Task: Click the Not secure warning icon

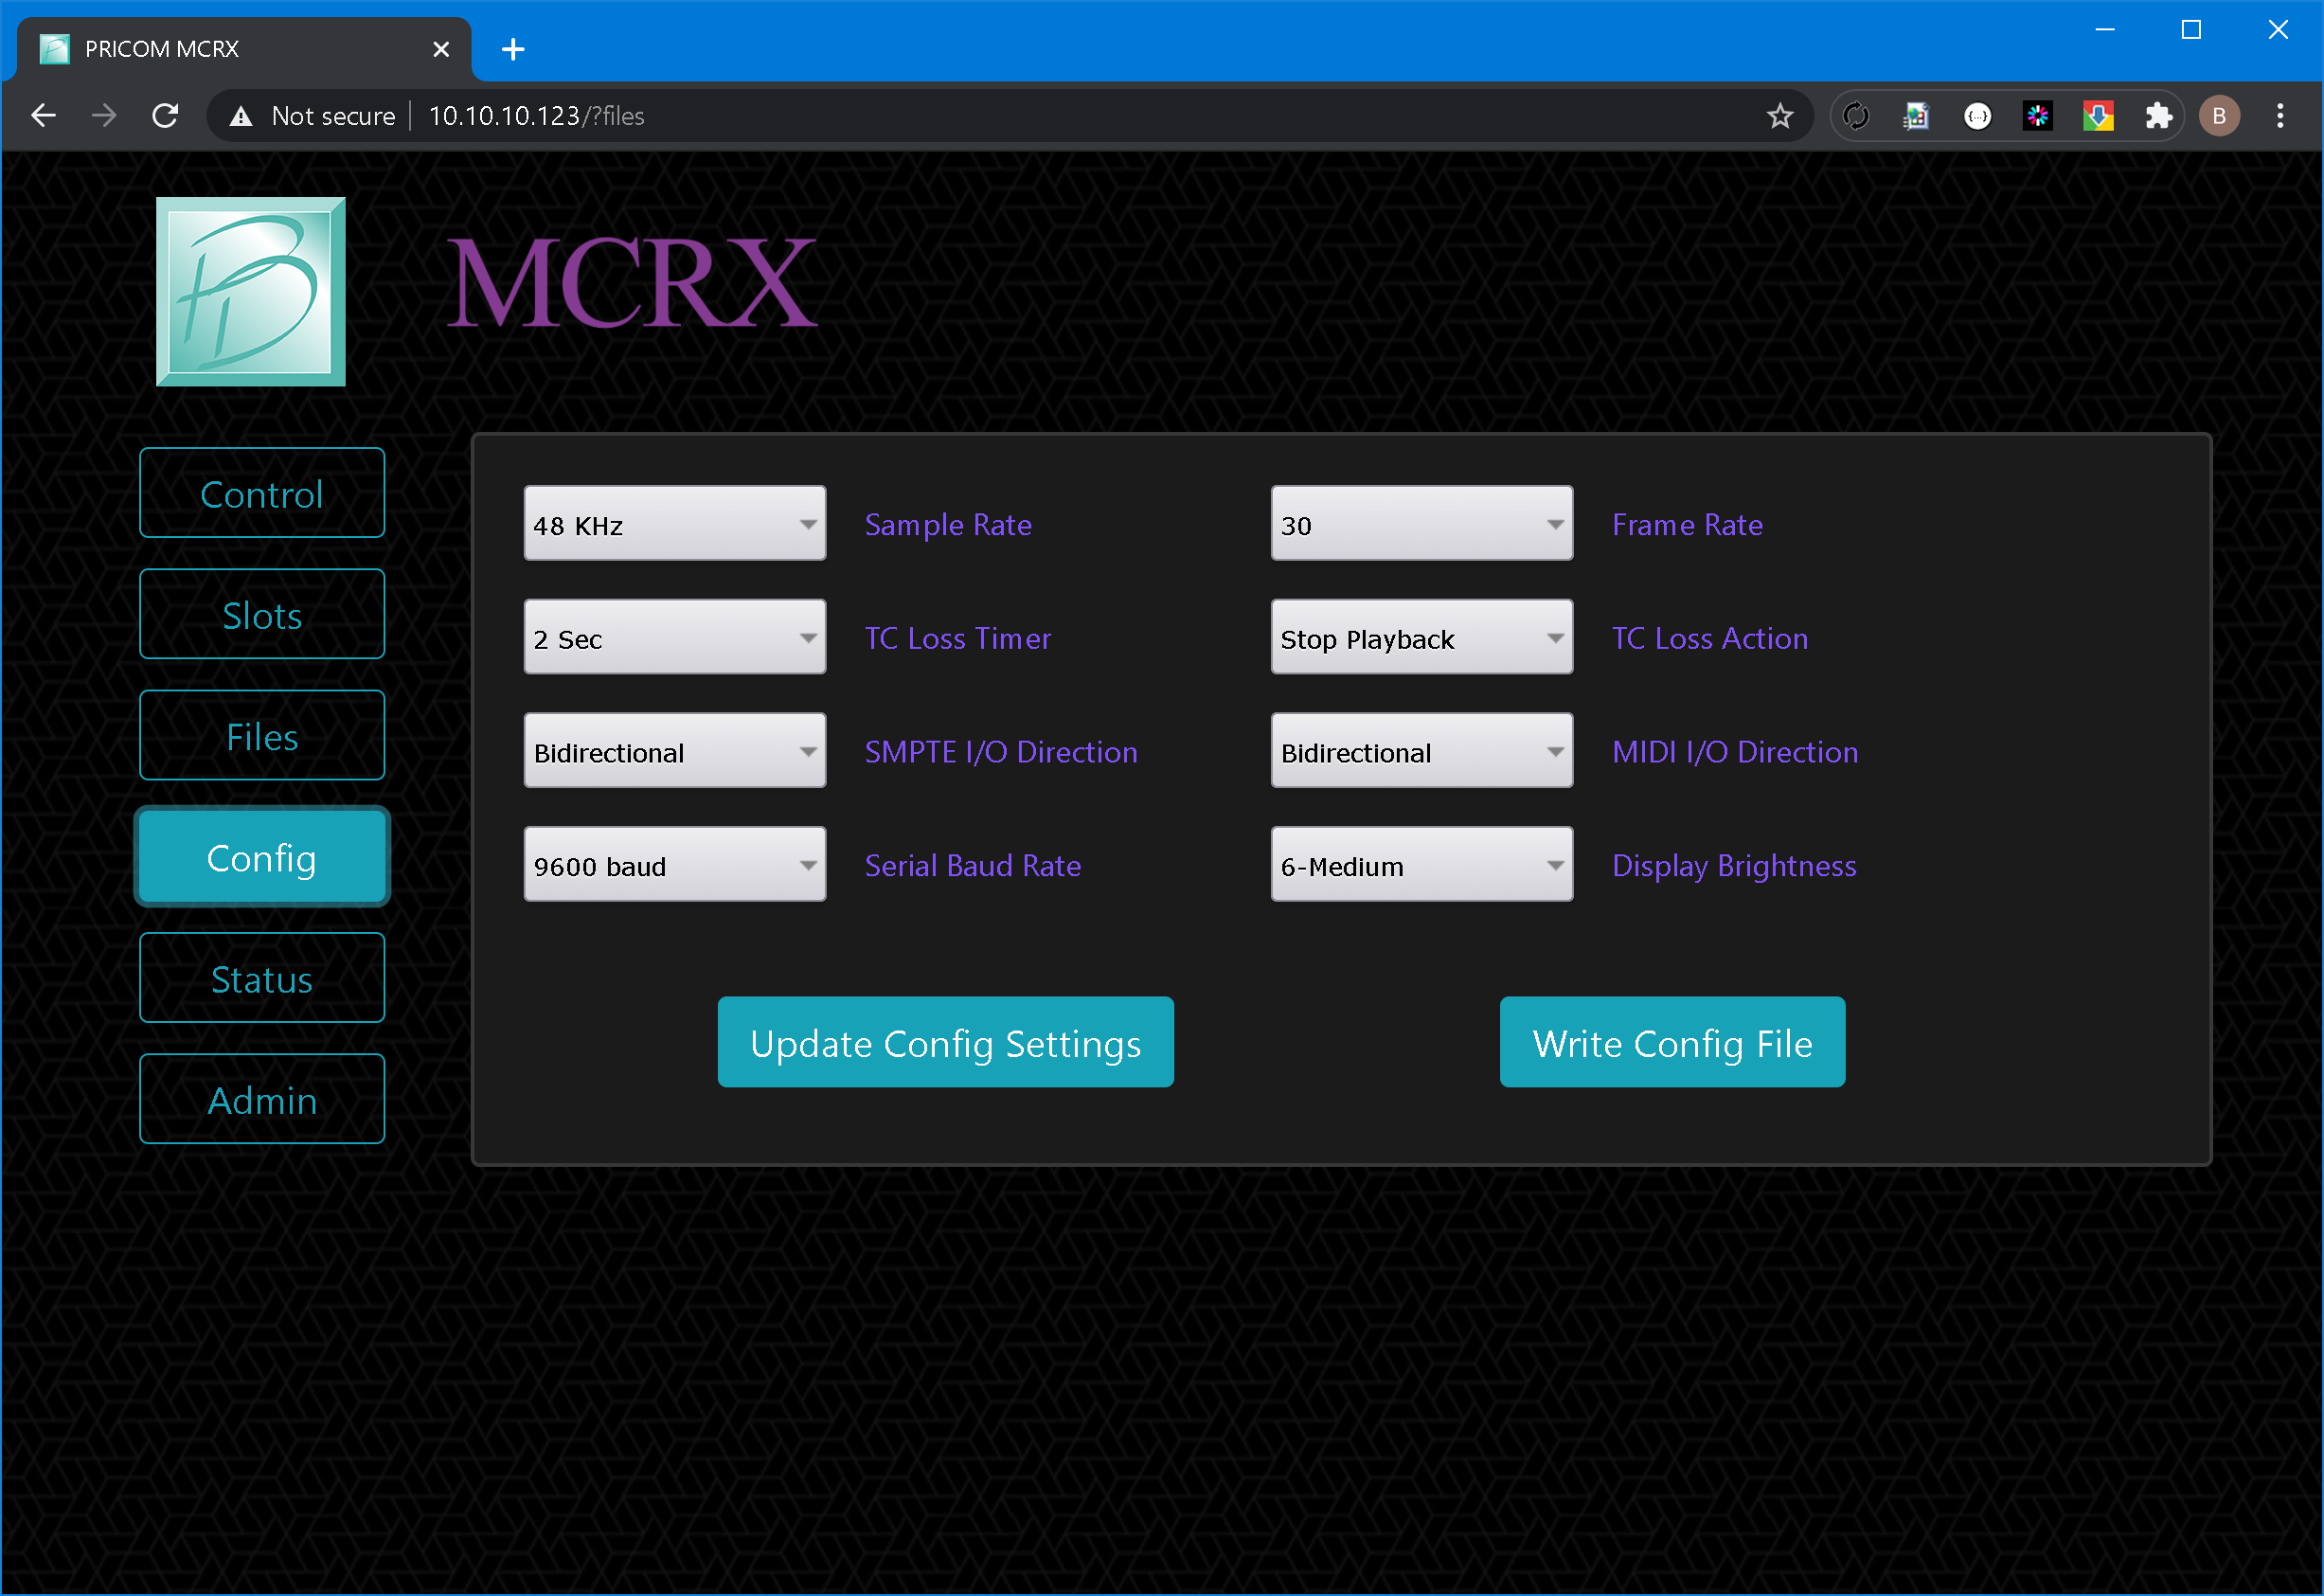Action: pos(241,116)
